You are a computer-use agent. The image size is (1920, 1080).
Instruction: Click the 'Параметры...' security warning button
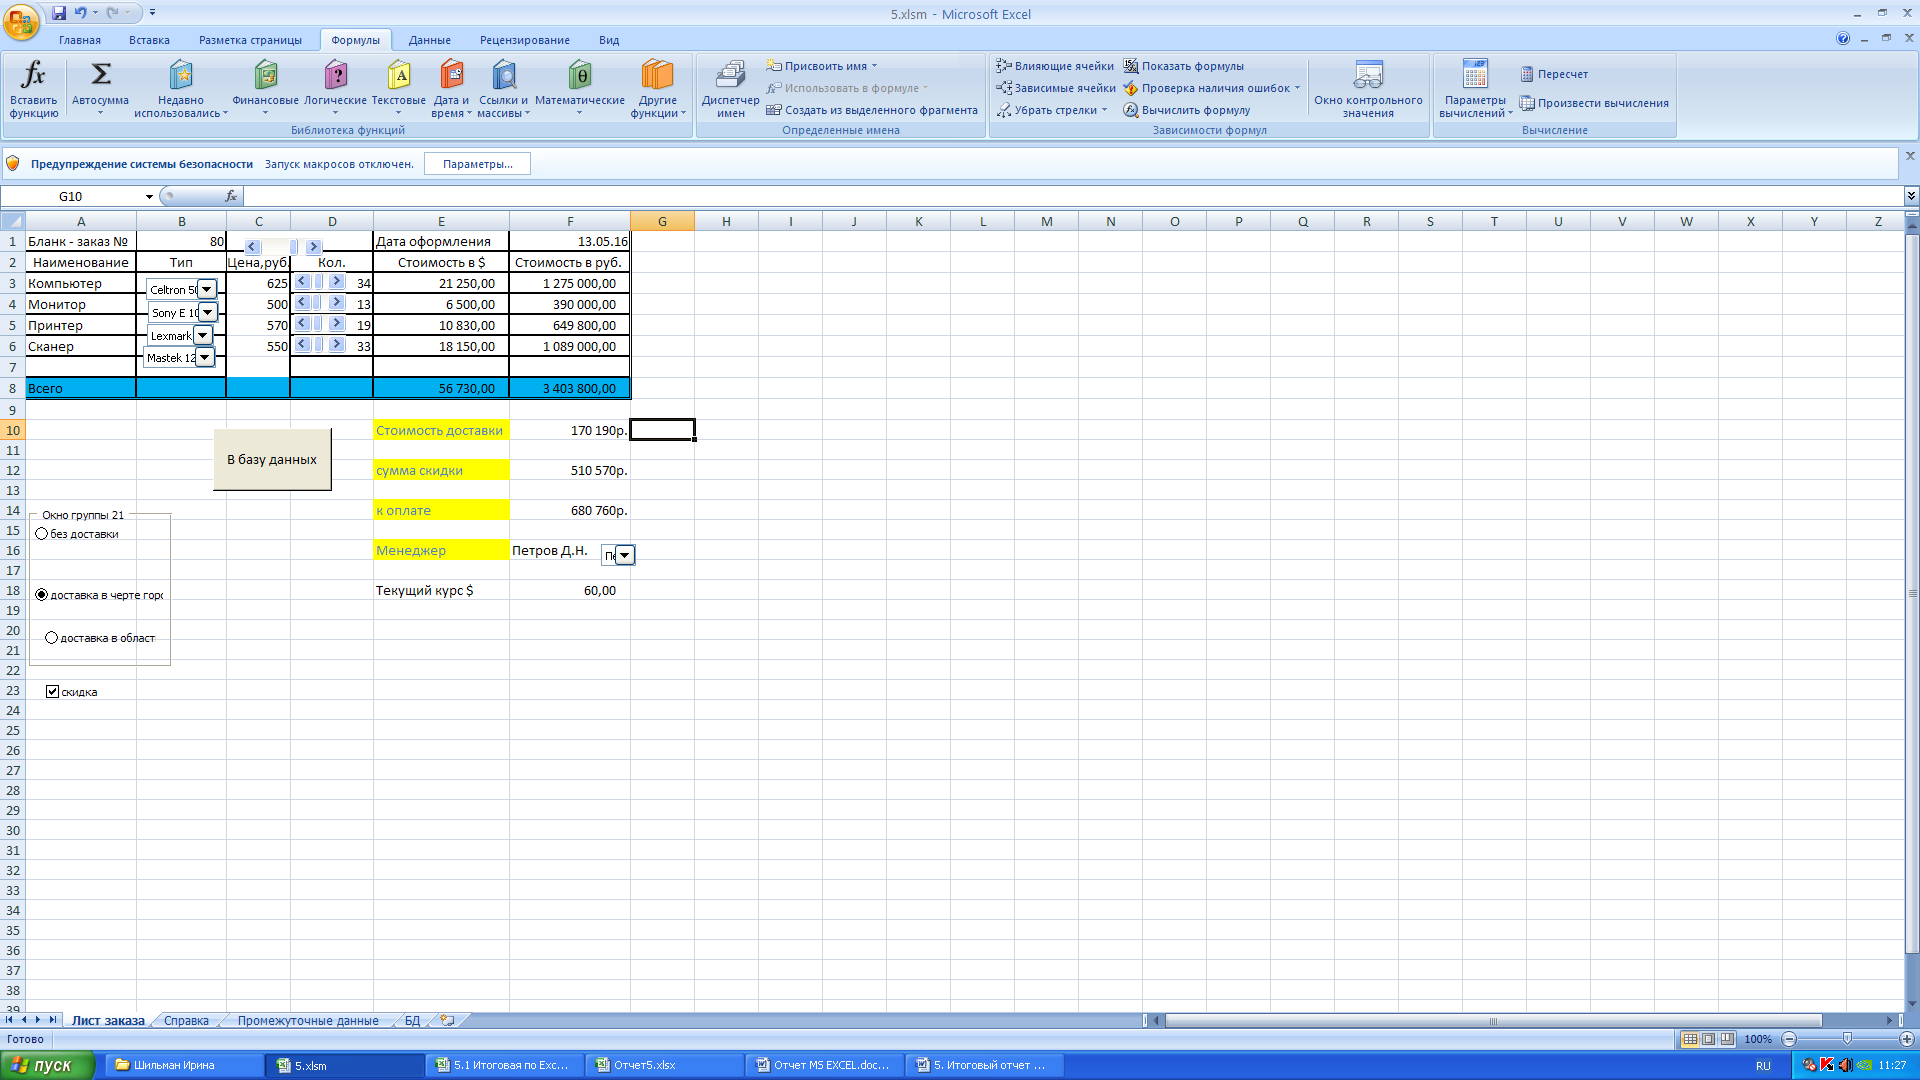tap(477, 164)
